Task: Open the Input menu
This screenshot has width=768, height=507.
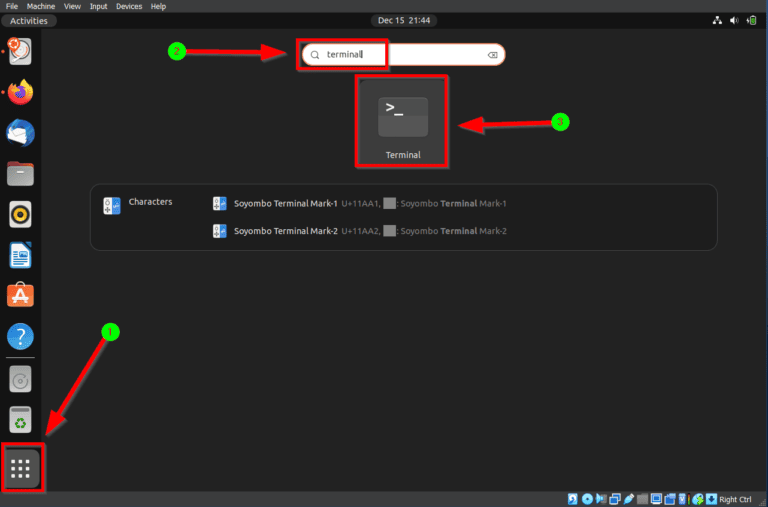Action: (98, 6)
